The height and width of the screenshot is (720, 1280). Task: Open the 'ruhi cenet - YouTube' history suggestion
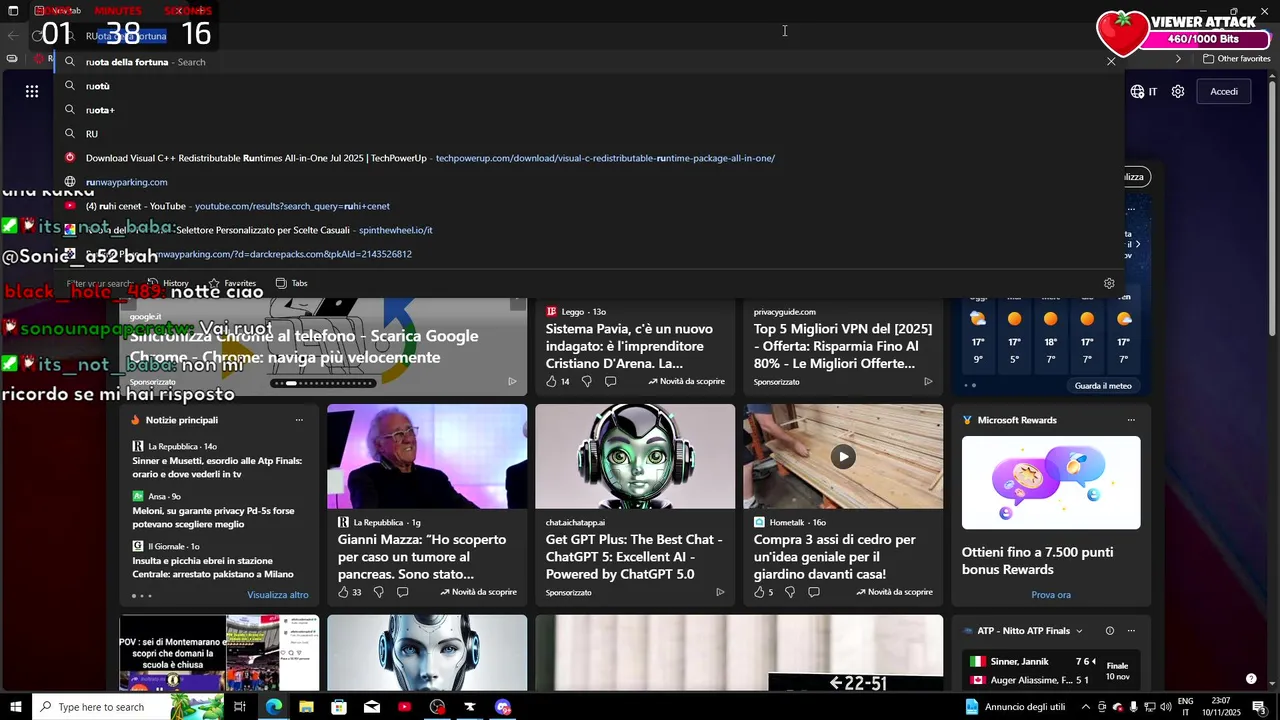point(588,206)
